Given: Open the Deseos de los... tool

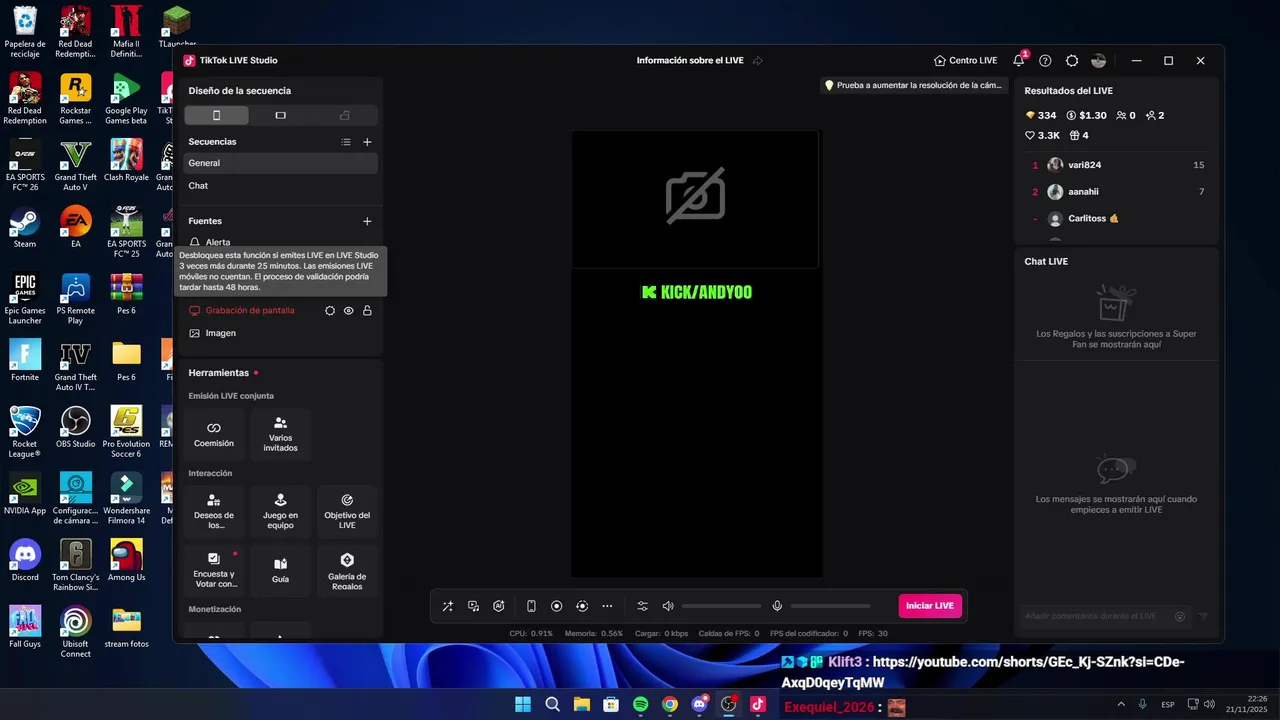Looking at the screenshot, I should [214, 510].
